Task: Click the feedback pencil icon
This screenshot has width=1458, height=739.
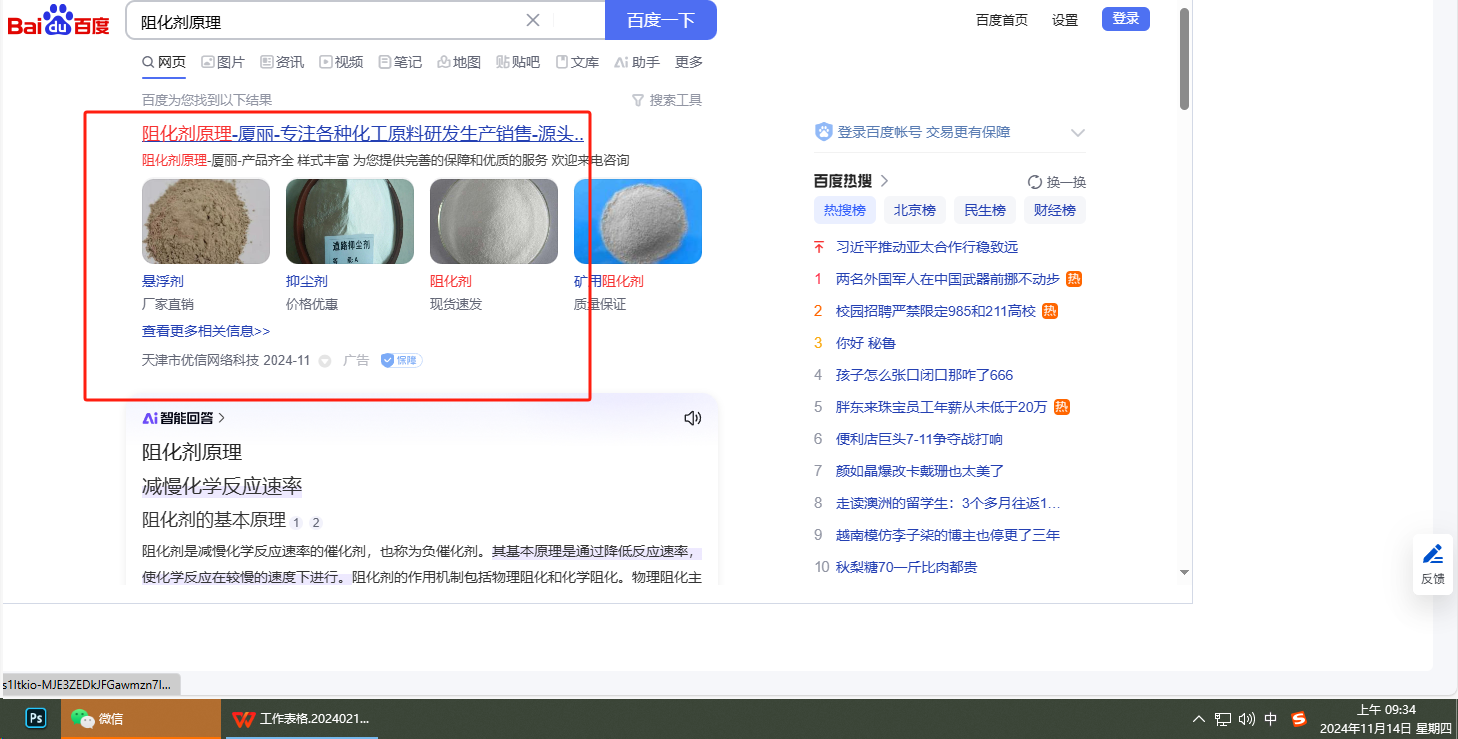Action: tap(1432, 555)
